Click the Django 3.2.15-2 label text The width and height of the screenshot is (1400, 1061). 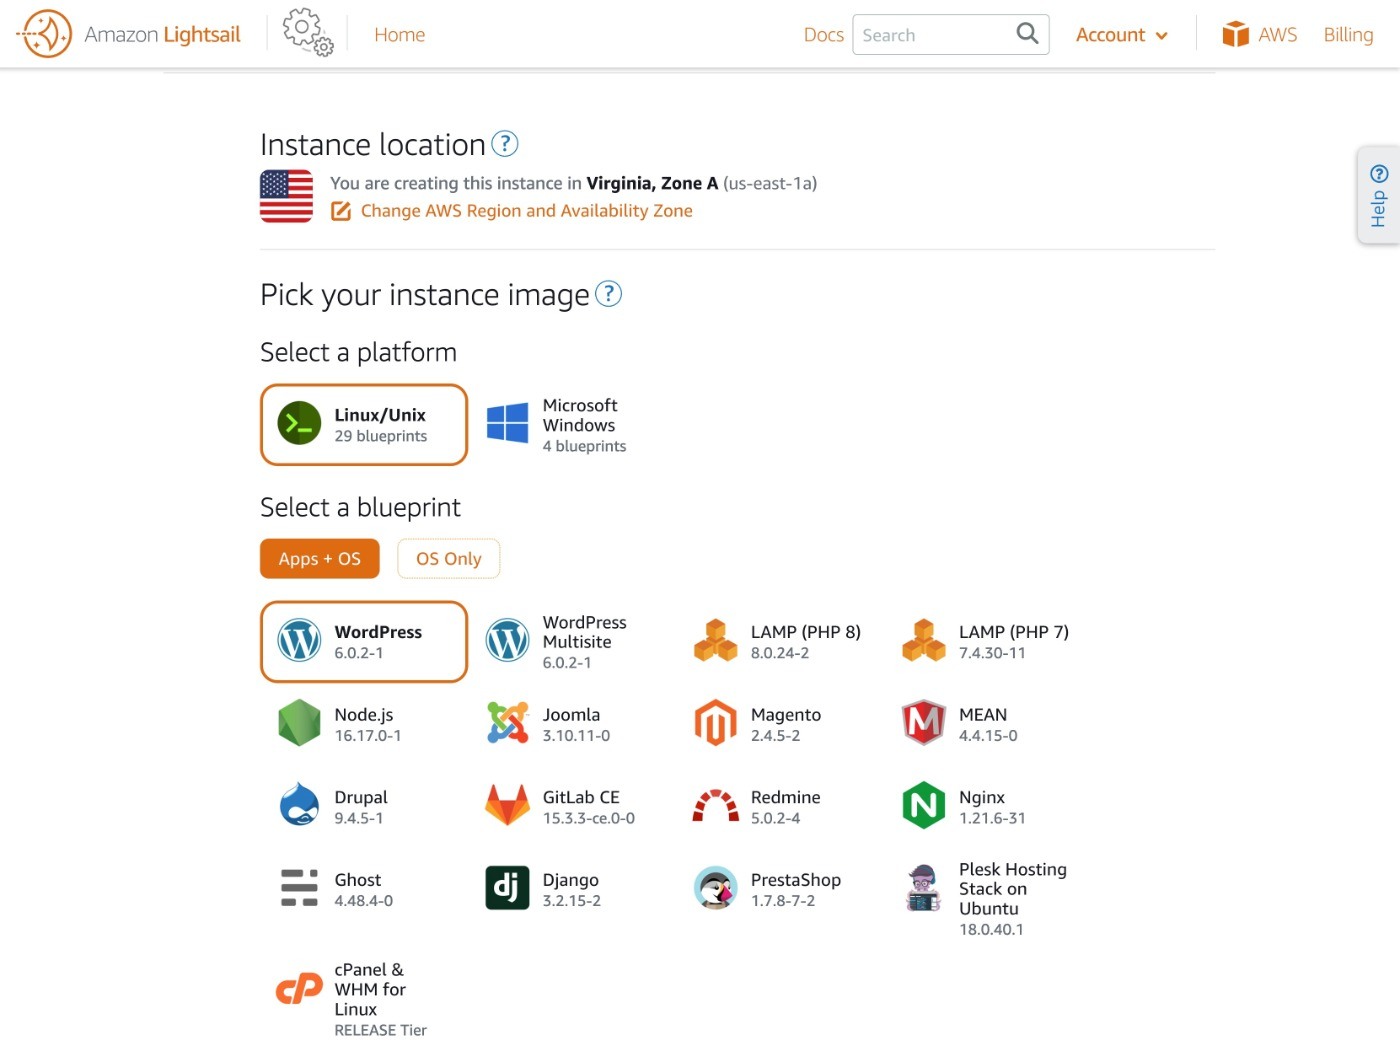[572, 889]
